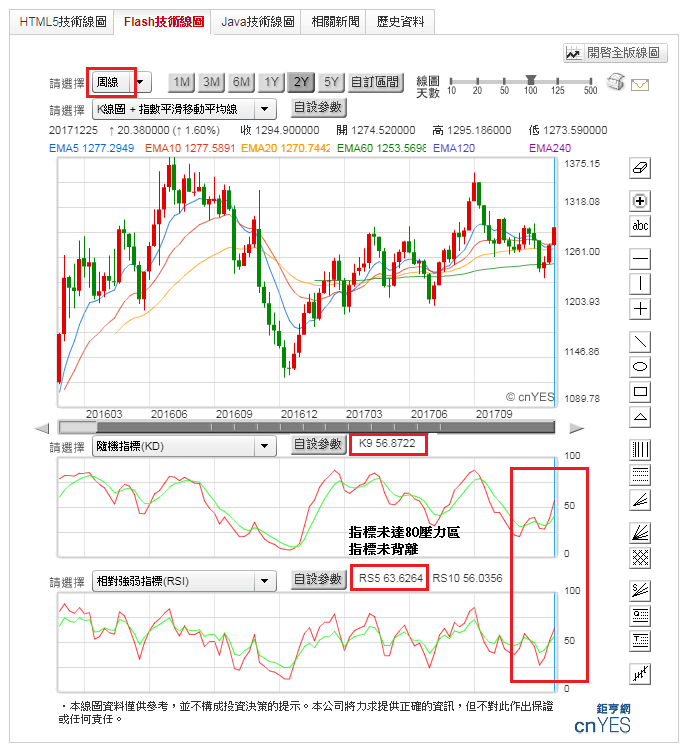This screenshot has height=749, width=690.
Task: Click the zoom-in plus circle tool
Action: (x=639, y=201)
